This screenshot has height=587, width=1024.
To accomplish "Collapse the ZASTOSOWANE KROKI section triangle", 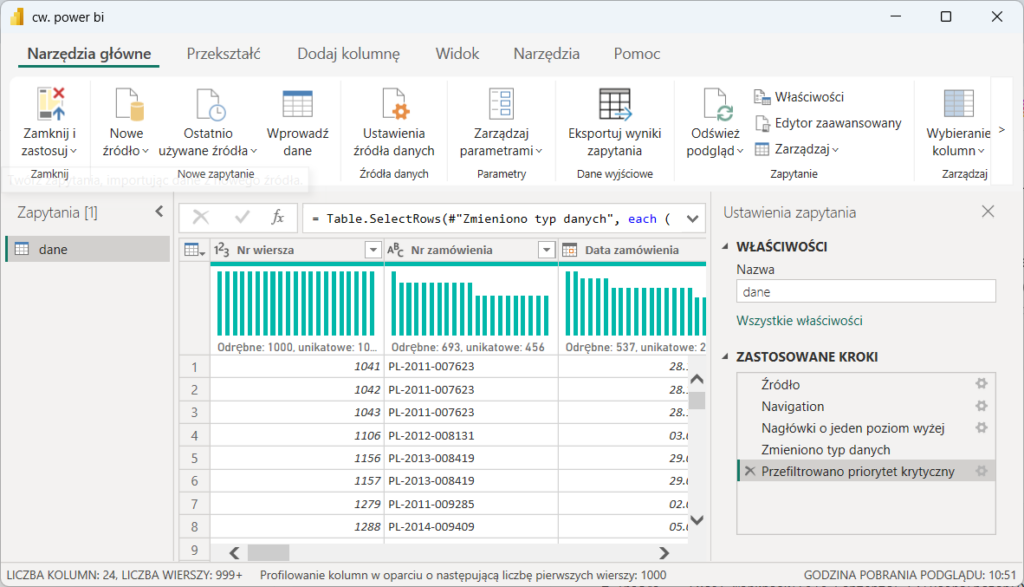I will (725, 357).
